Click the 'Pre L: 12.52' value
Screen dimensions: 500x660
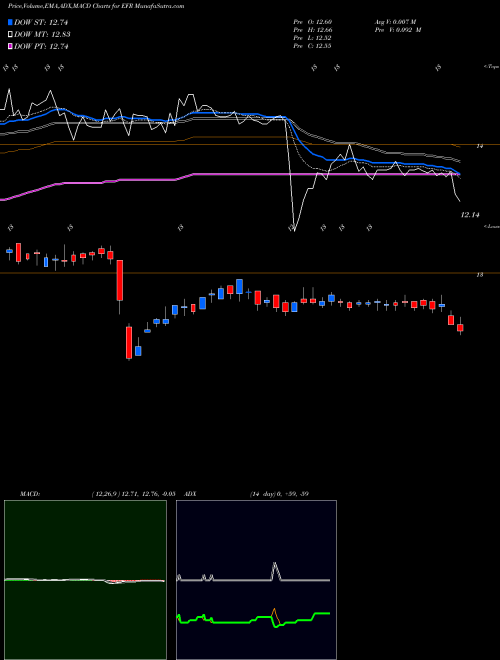point(312,38)
